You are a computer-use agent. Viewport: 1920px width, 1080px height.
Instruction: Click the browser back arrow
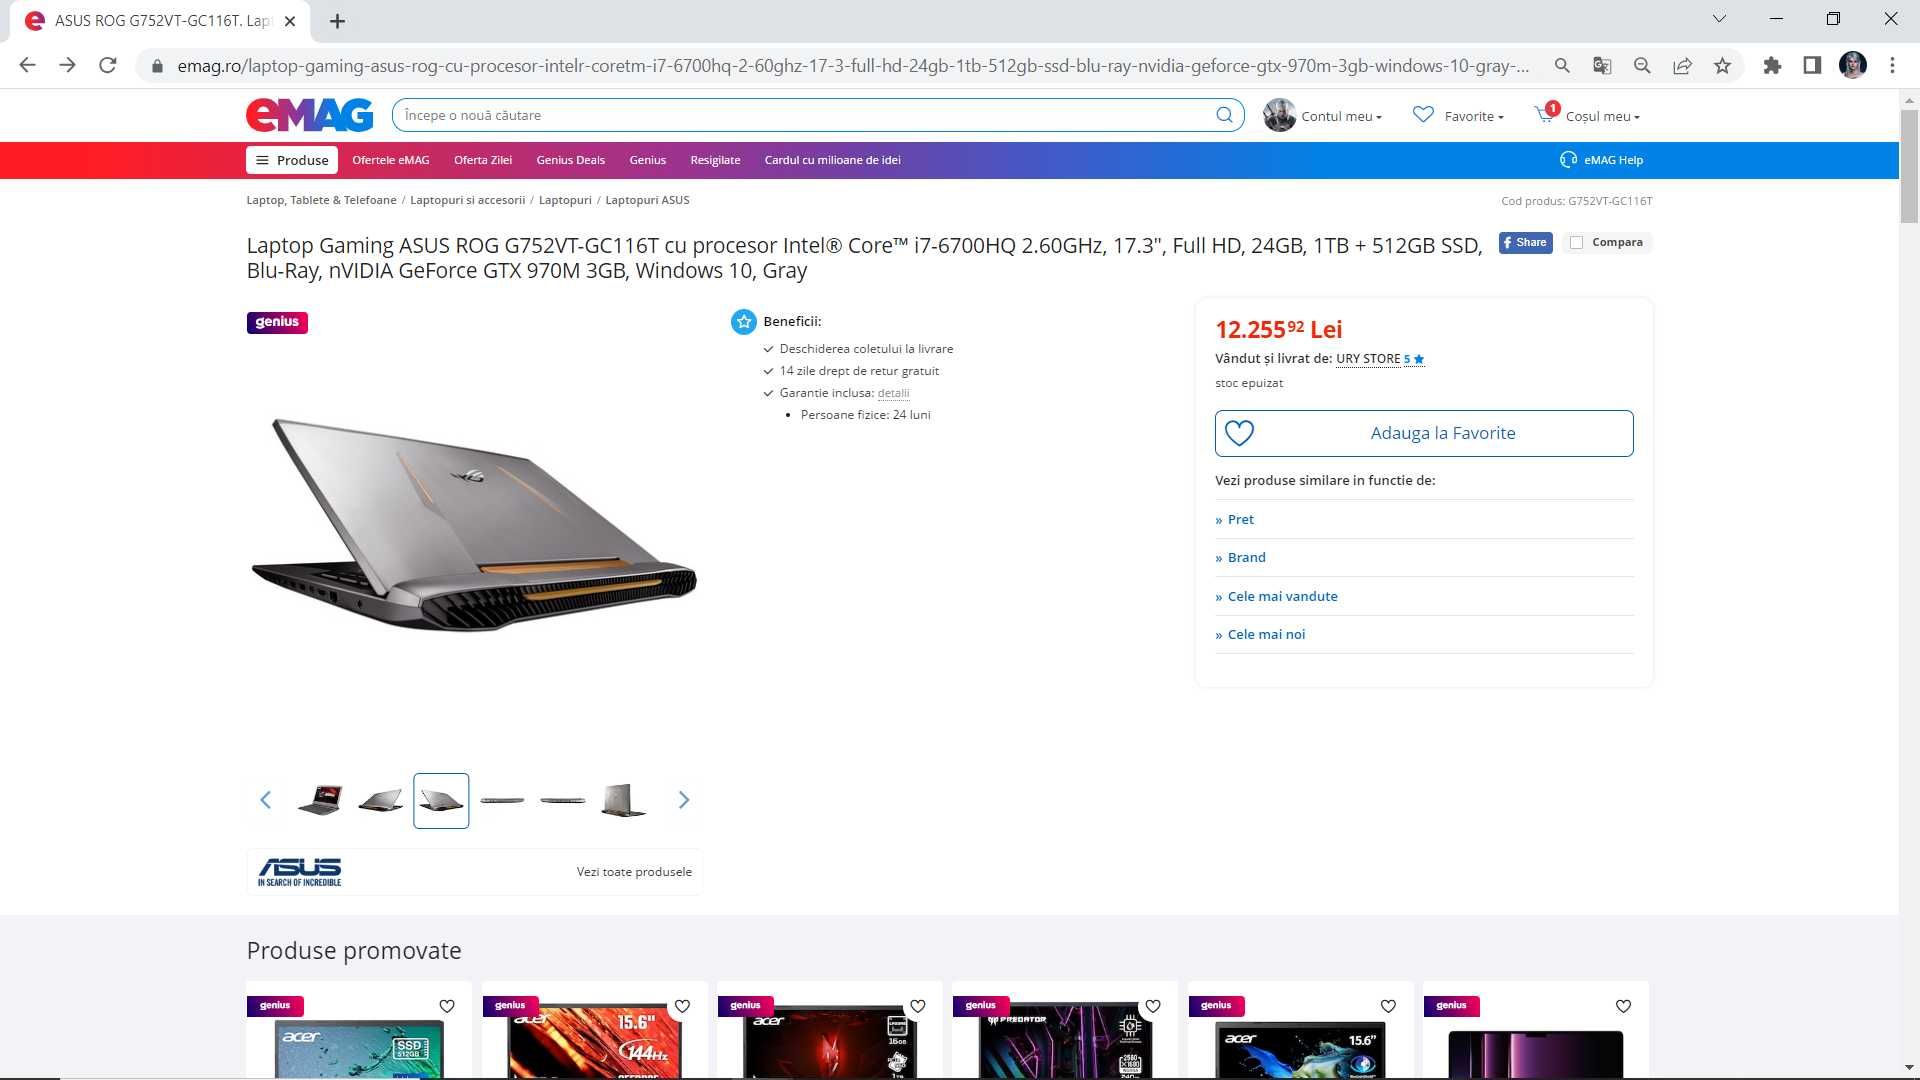click(27, 65)
